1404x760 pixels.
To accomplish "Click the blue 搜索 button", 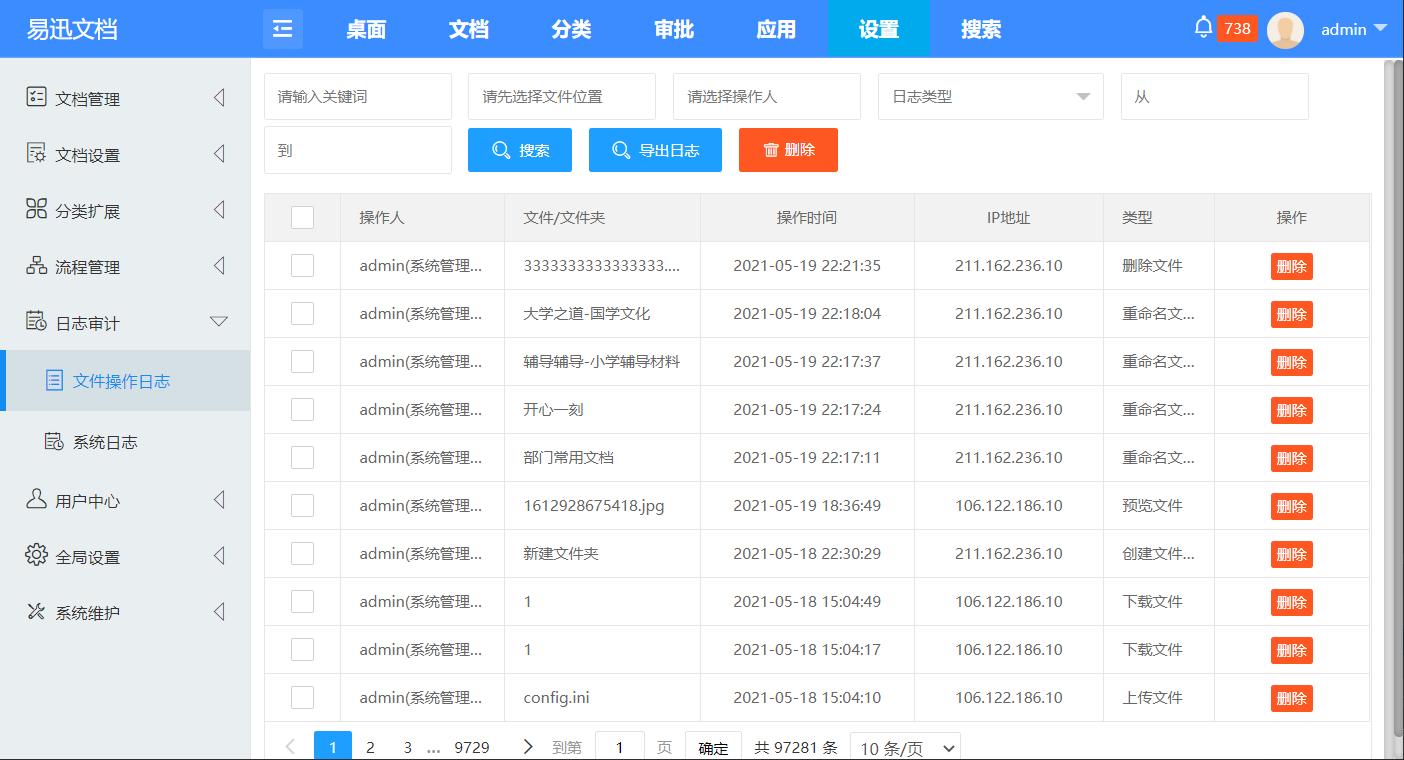I will 520,150.
